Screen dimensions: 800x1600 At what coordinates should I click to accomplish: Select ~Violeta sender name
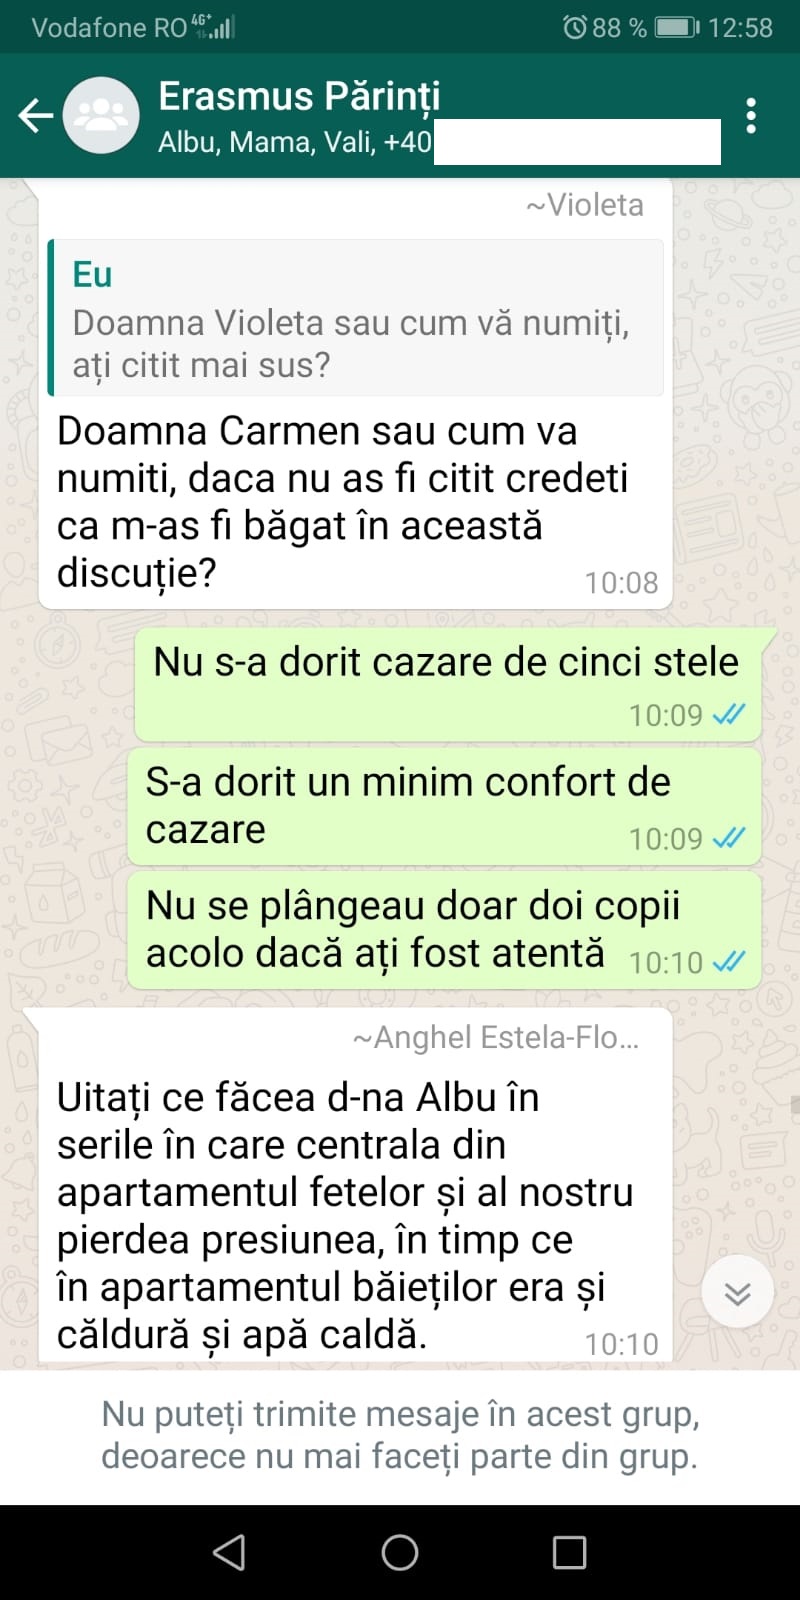(585, 205)
